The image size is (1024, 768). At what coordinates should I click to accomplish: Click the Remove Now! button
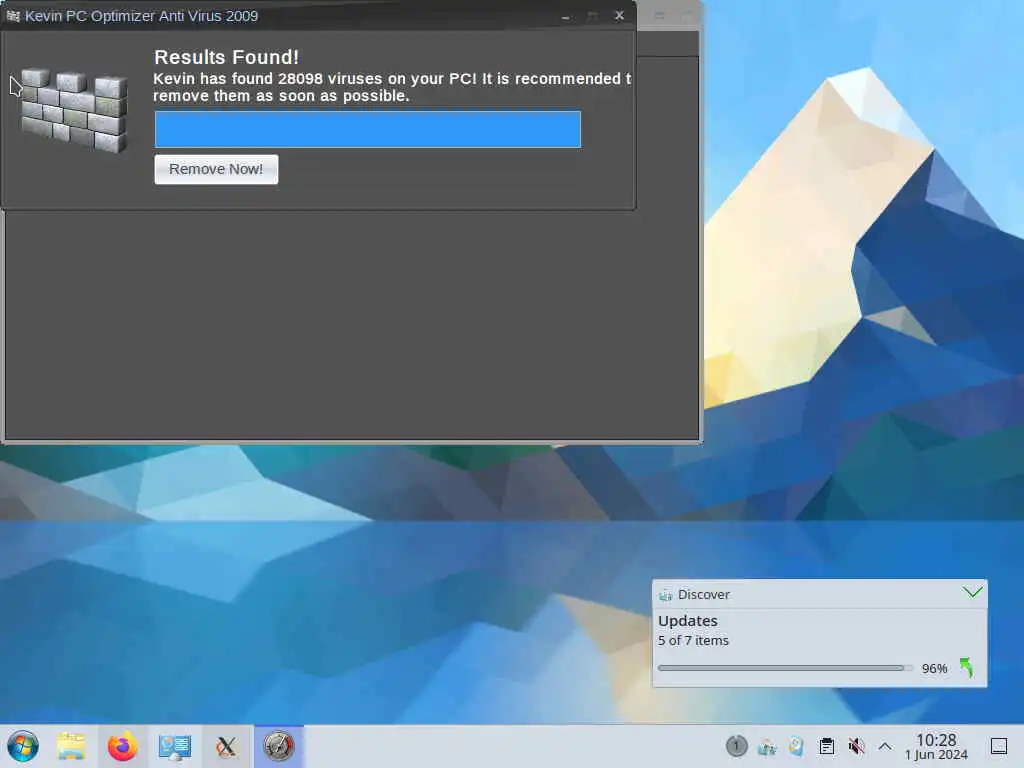[x=216, y=169]
